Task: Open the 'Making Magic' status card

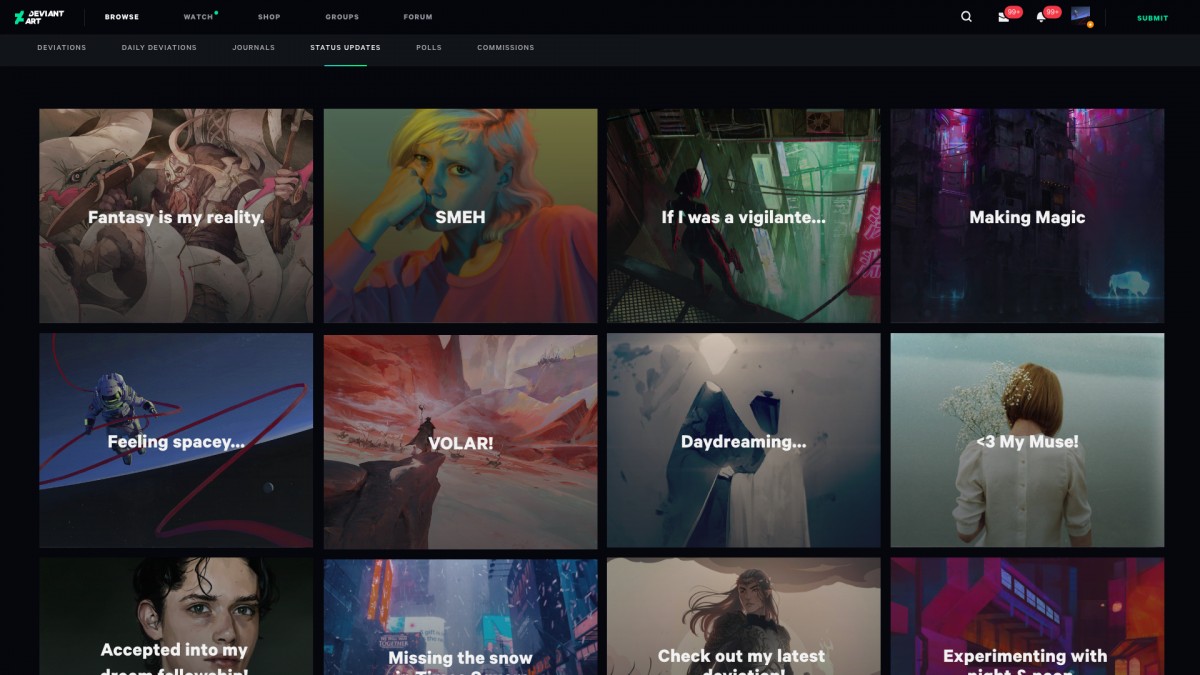Action: point(1027,216)
